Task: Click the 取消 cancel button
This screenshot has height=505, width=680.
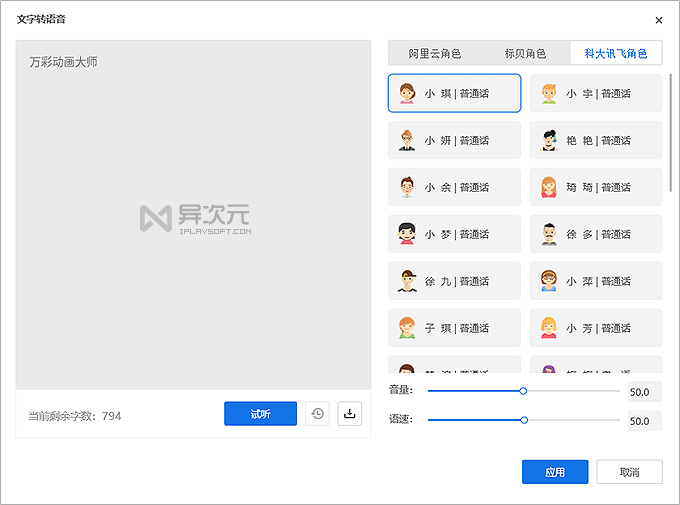Action: 630,472
